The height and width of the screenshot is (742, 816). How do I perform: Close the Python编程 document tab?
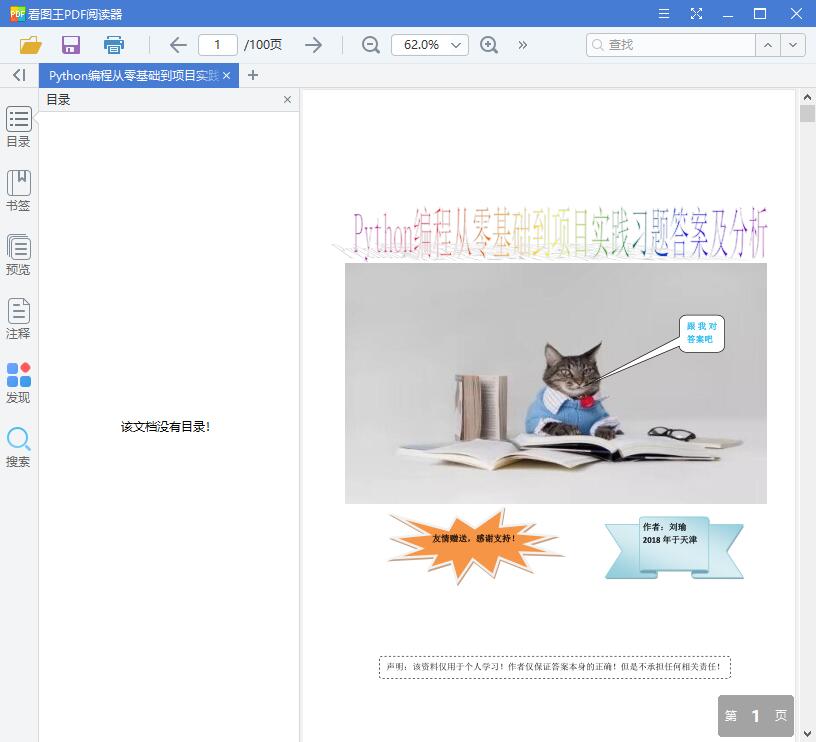(x=226, y=75)
